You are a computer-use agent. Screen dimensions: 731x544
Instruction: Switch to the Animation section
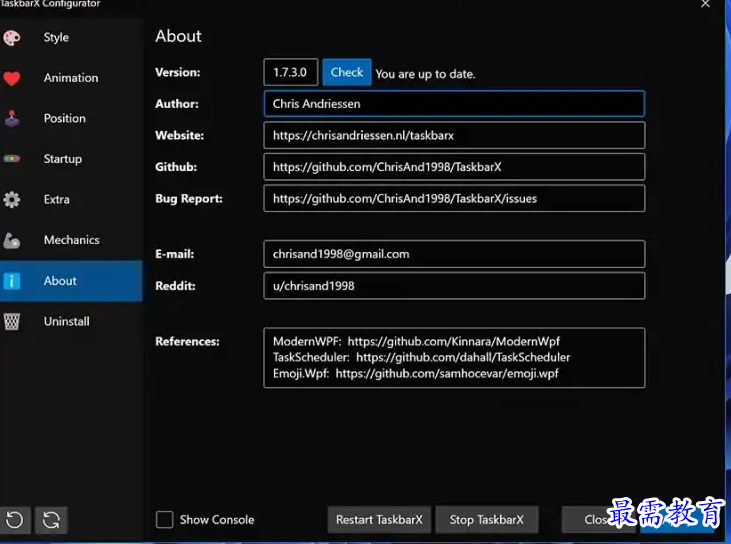click(71, 78)
